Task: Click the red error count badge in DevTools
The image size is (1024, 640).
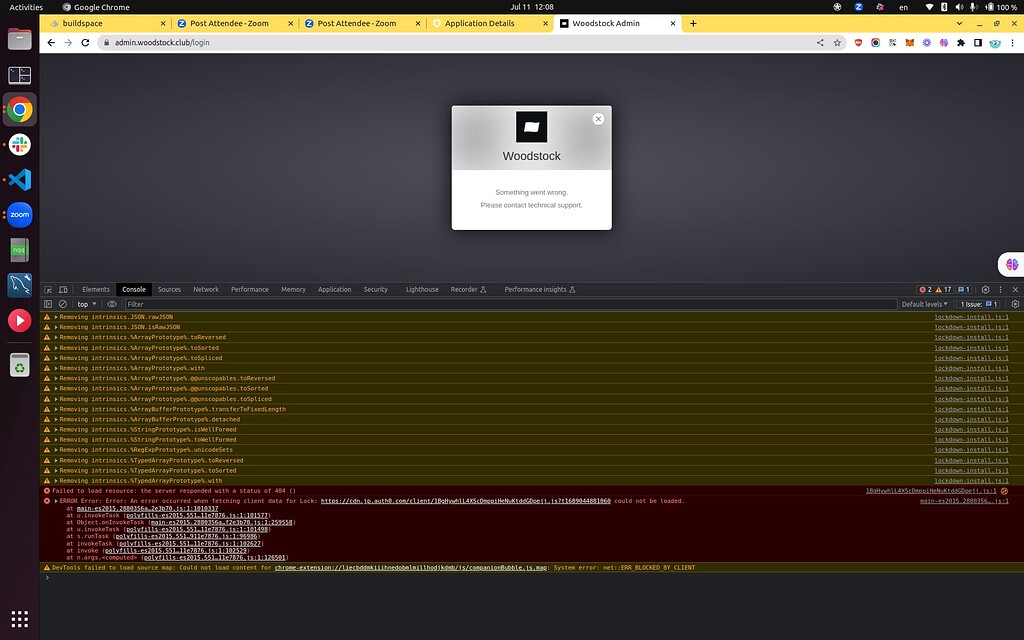Action: 925,289
